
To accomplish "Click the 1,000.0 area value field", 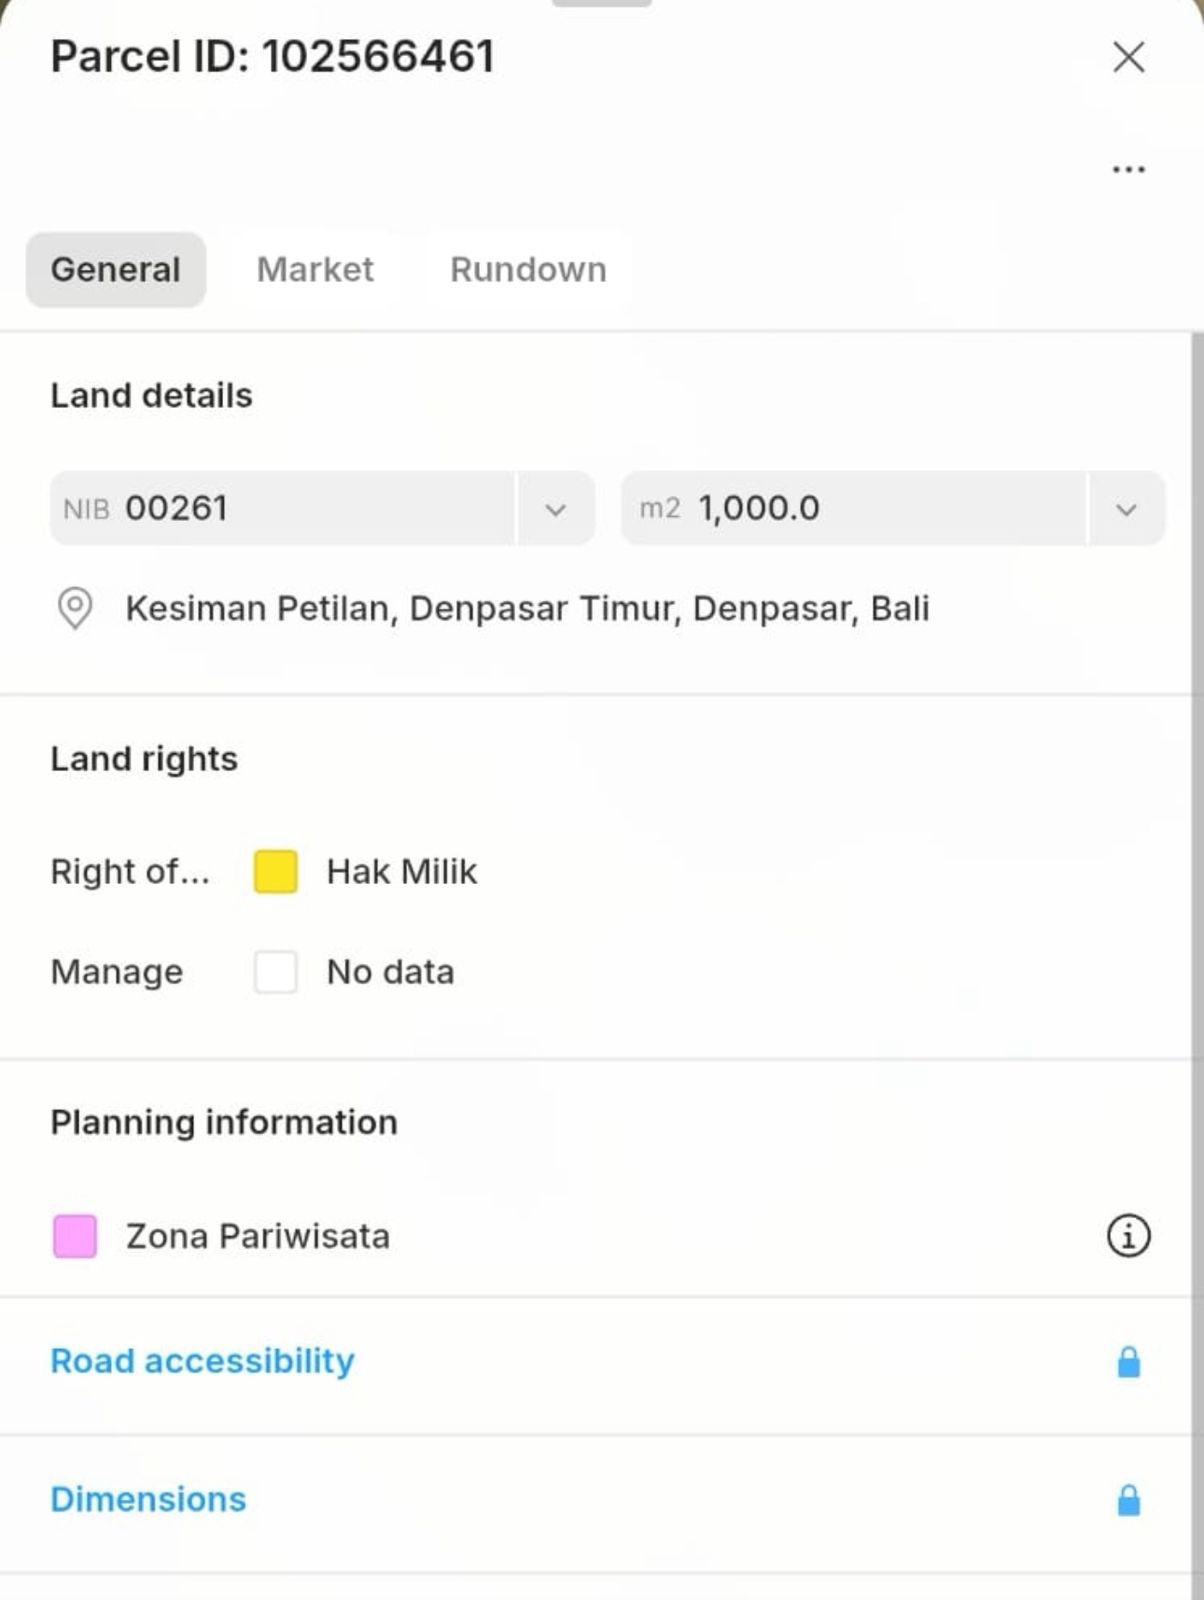I will point(852,509).
